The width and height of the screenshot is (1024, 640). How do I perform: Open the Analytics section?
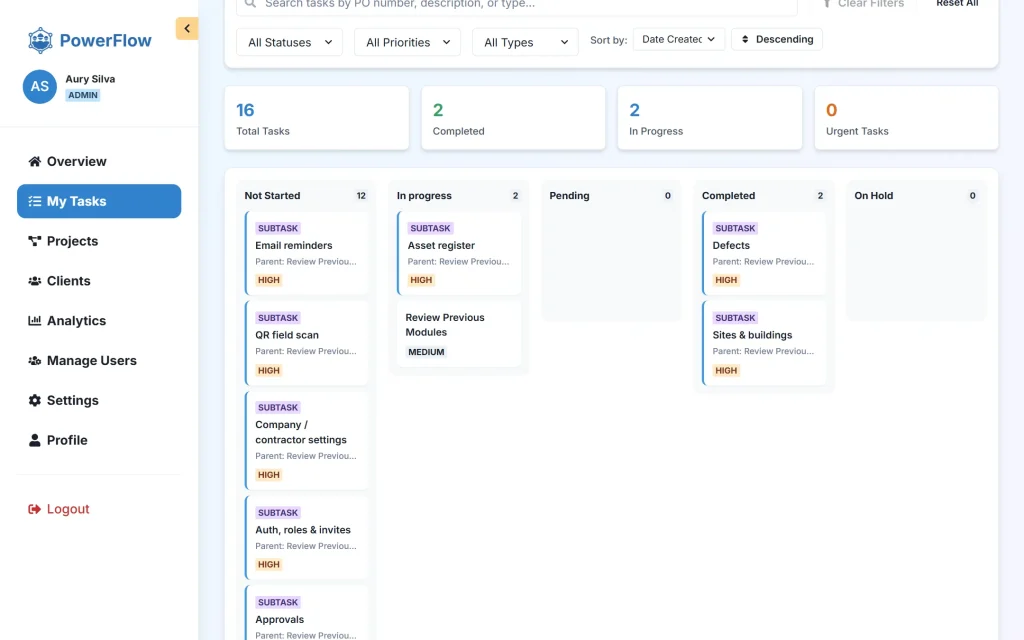point(99,321)
